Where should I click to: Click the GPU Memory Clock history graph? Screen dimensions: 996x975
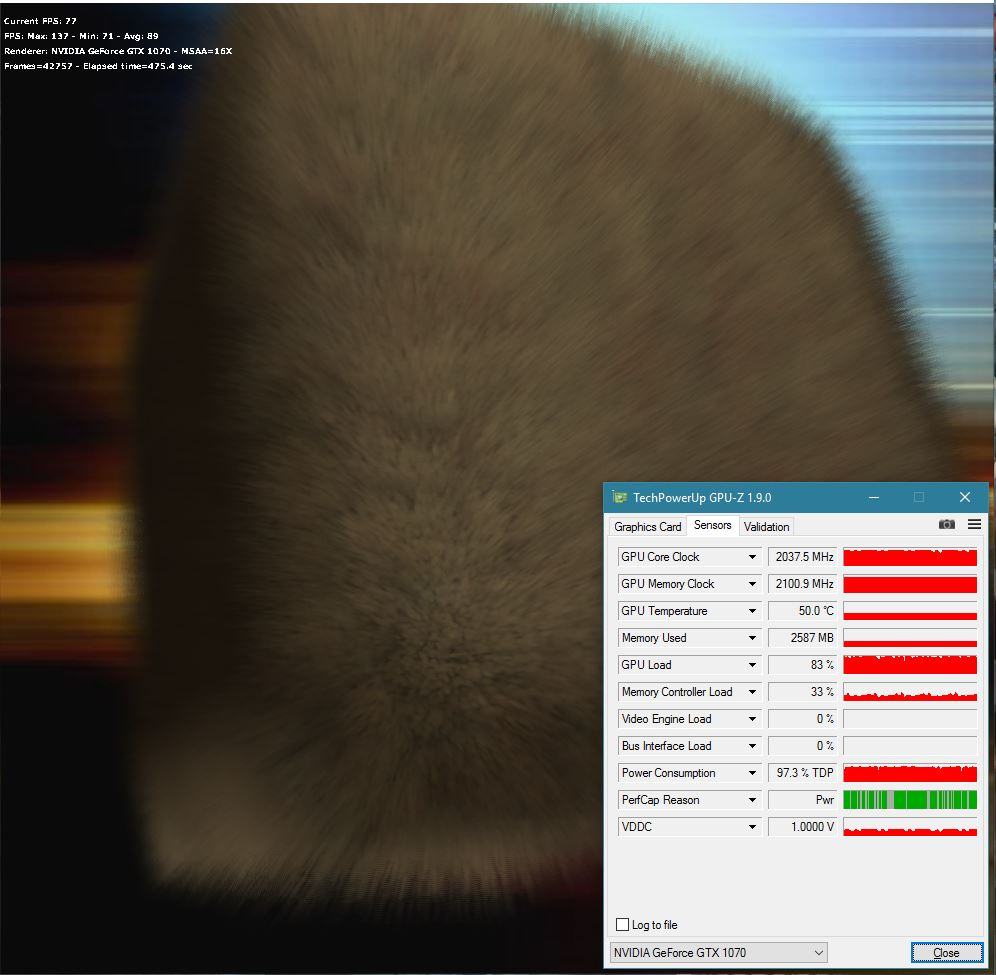910,584
